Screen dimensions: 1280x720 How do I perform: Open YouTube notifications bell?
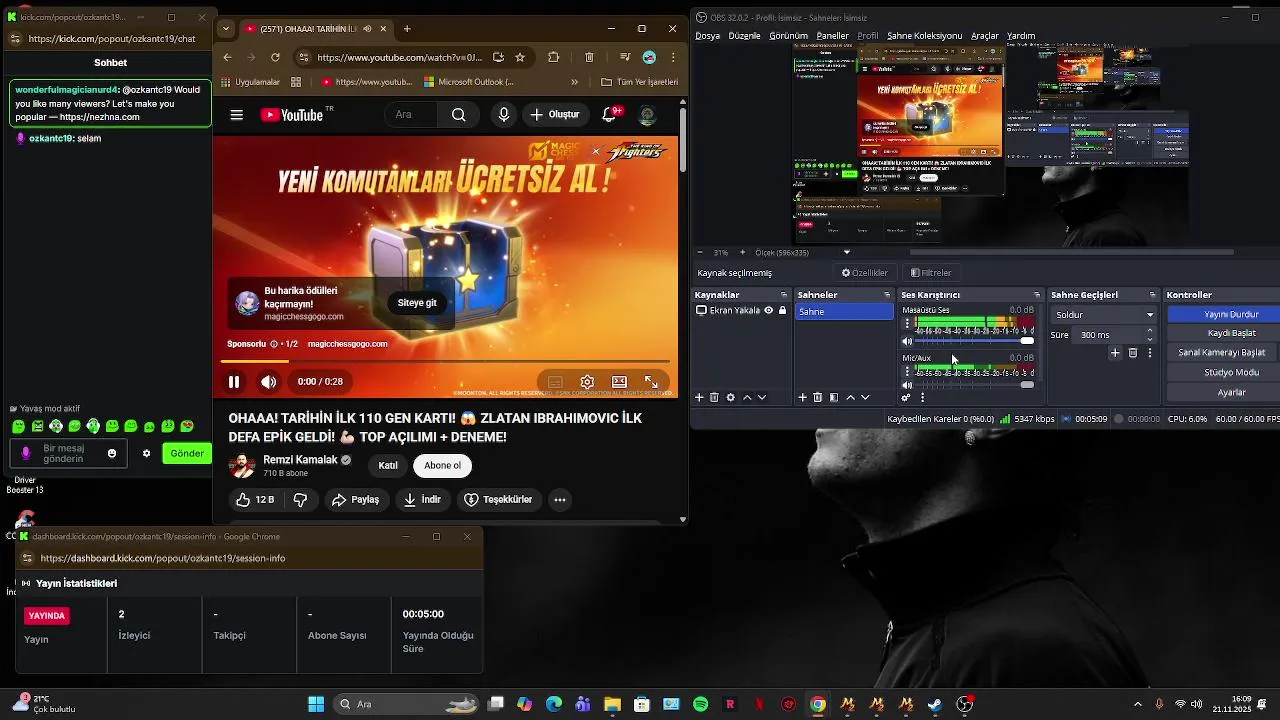coord(610,115)
